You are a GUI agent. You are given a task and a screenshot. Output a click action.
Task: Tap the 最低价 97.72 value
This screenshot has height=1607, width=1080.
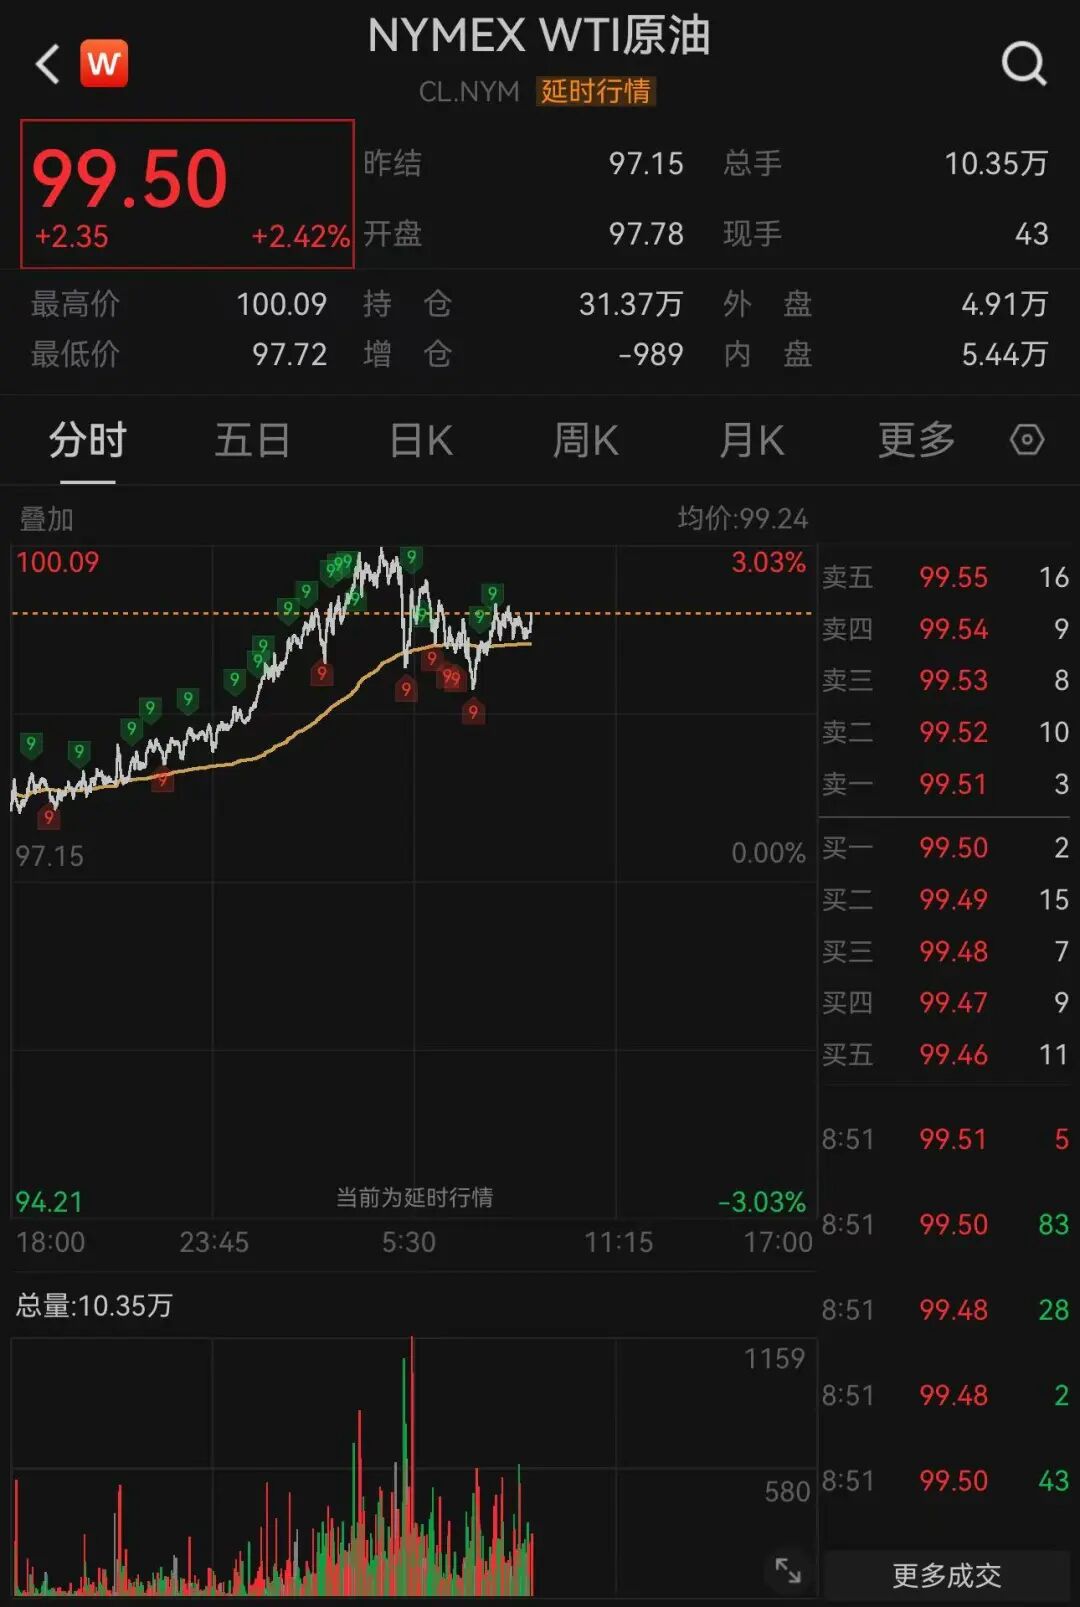(290, 354)
